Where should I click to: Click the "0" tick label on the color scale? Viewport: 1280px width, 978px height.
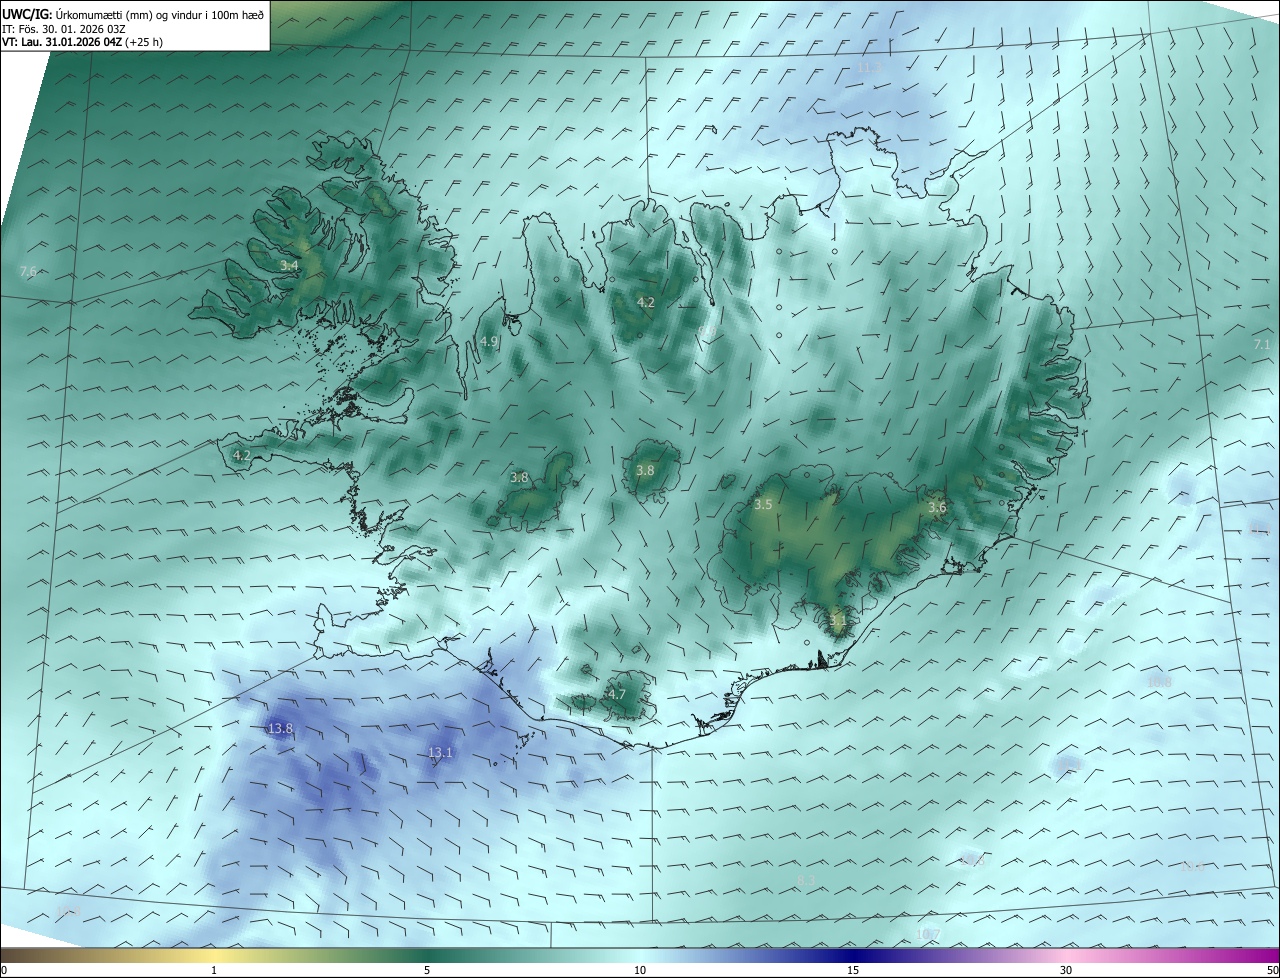4,970
